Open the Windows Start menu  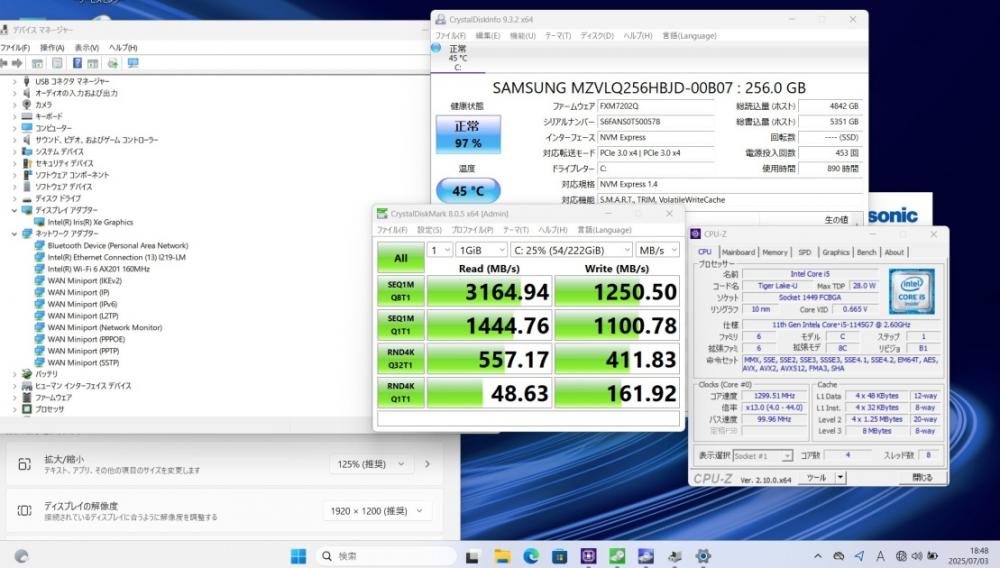(298, 556)
